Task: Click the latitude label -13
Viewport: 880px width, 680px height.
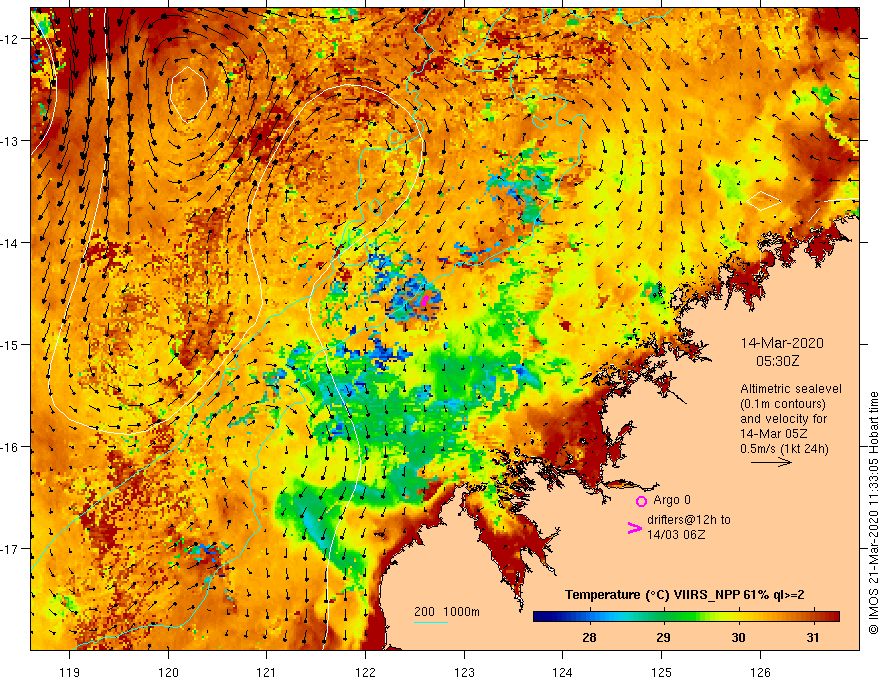Action: (x=11, y=141)
